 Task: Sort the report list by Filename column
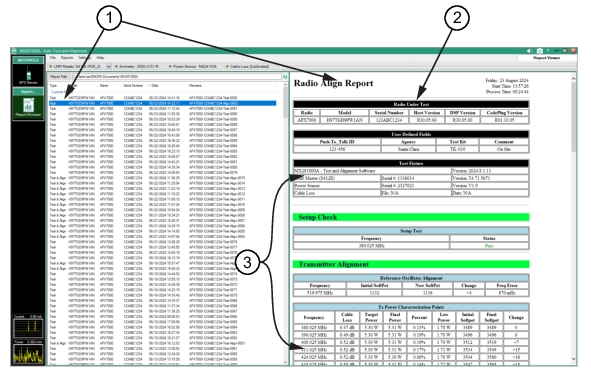coord(195,86)
